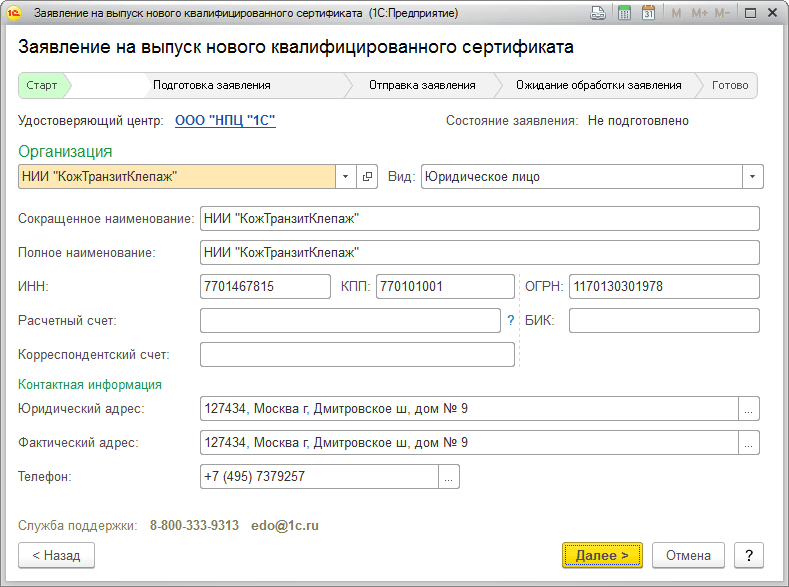Click the ОГРН field
This screenshot has height=587, width=789.
tap(664, 286)
